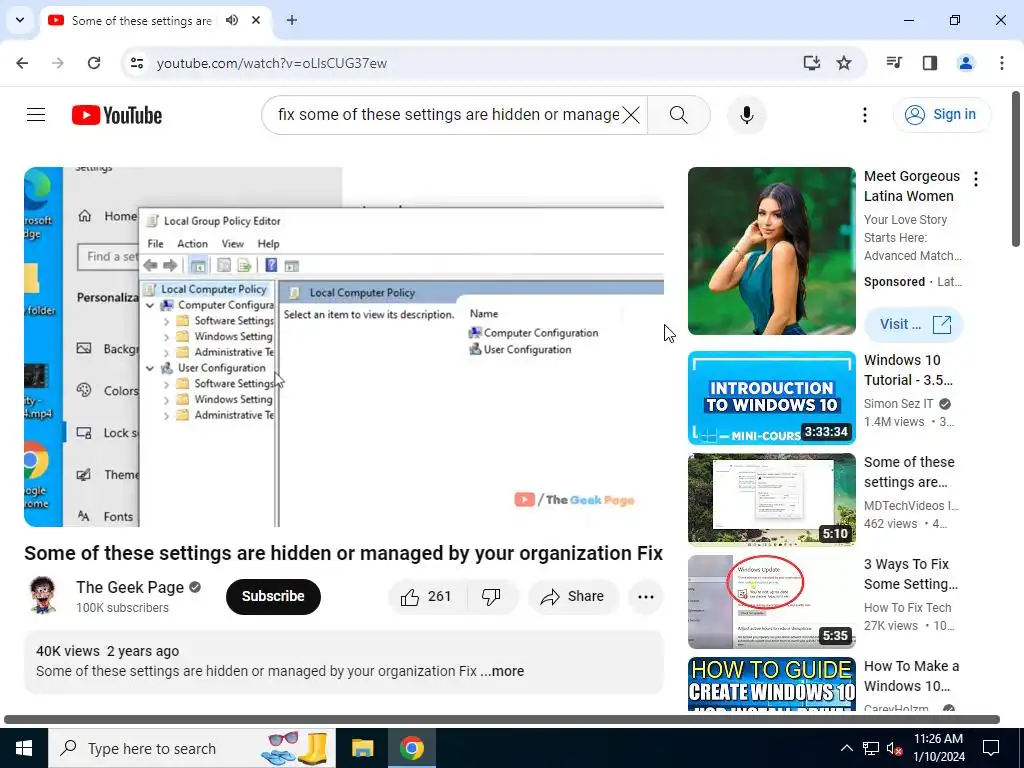Image resolution: width=1024 pixels, height=768 pixels.
Task: View site information icon in address bar
Action: 137,63
